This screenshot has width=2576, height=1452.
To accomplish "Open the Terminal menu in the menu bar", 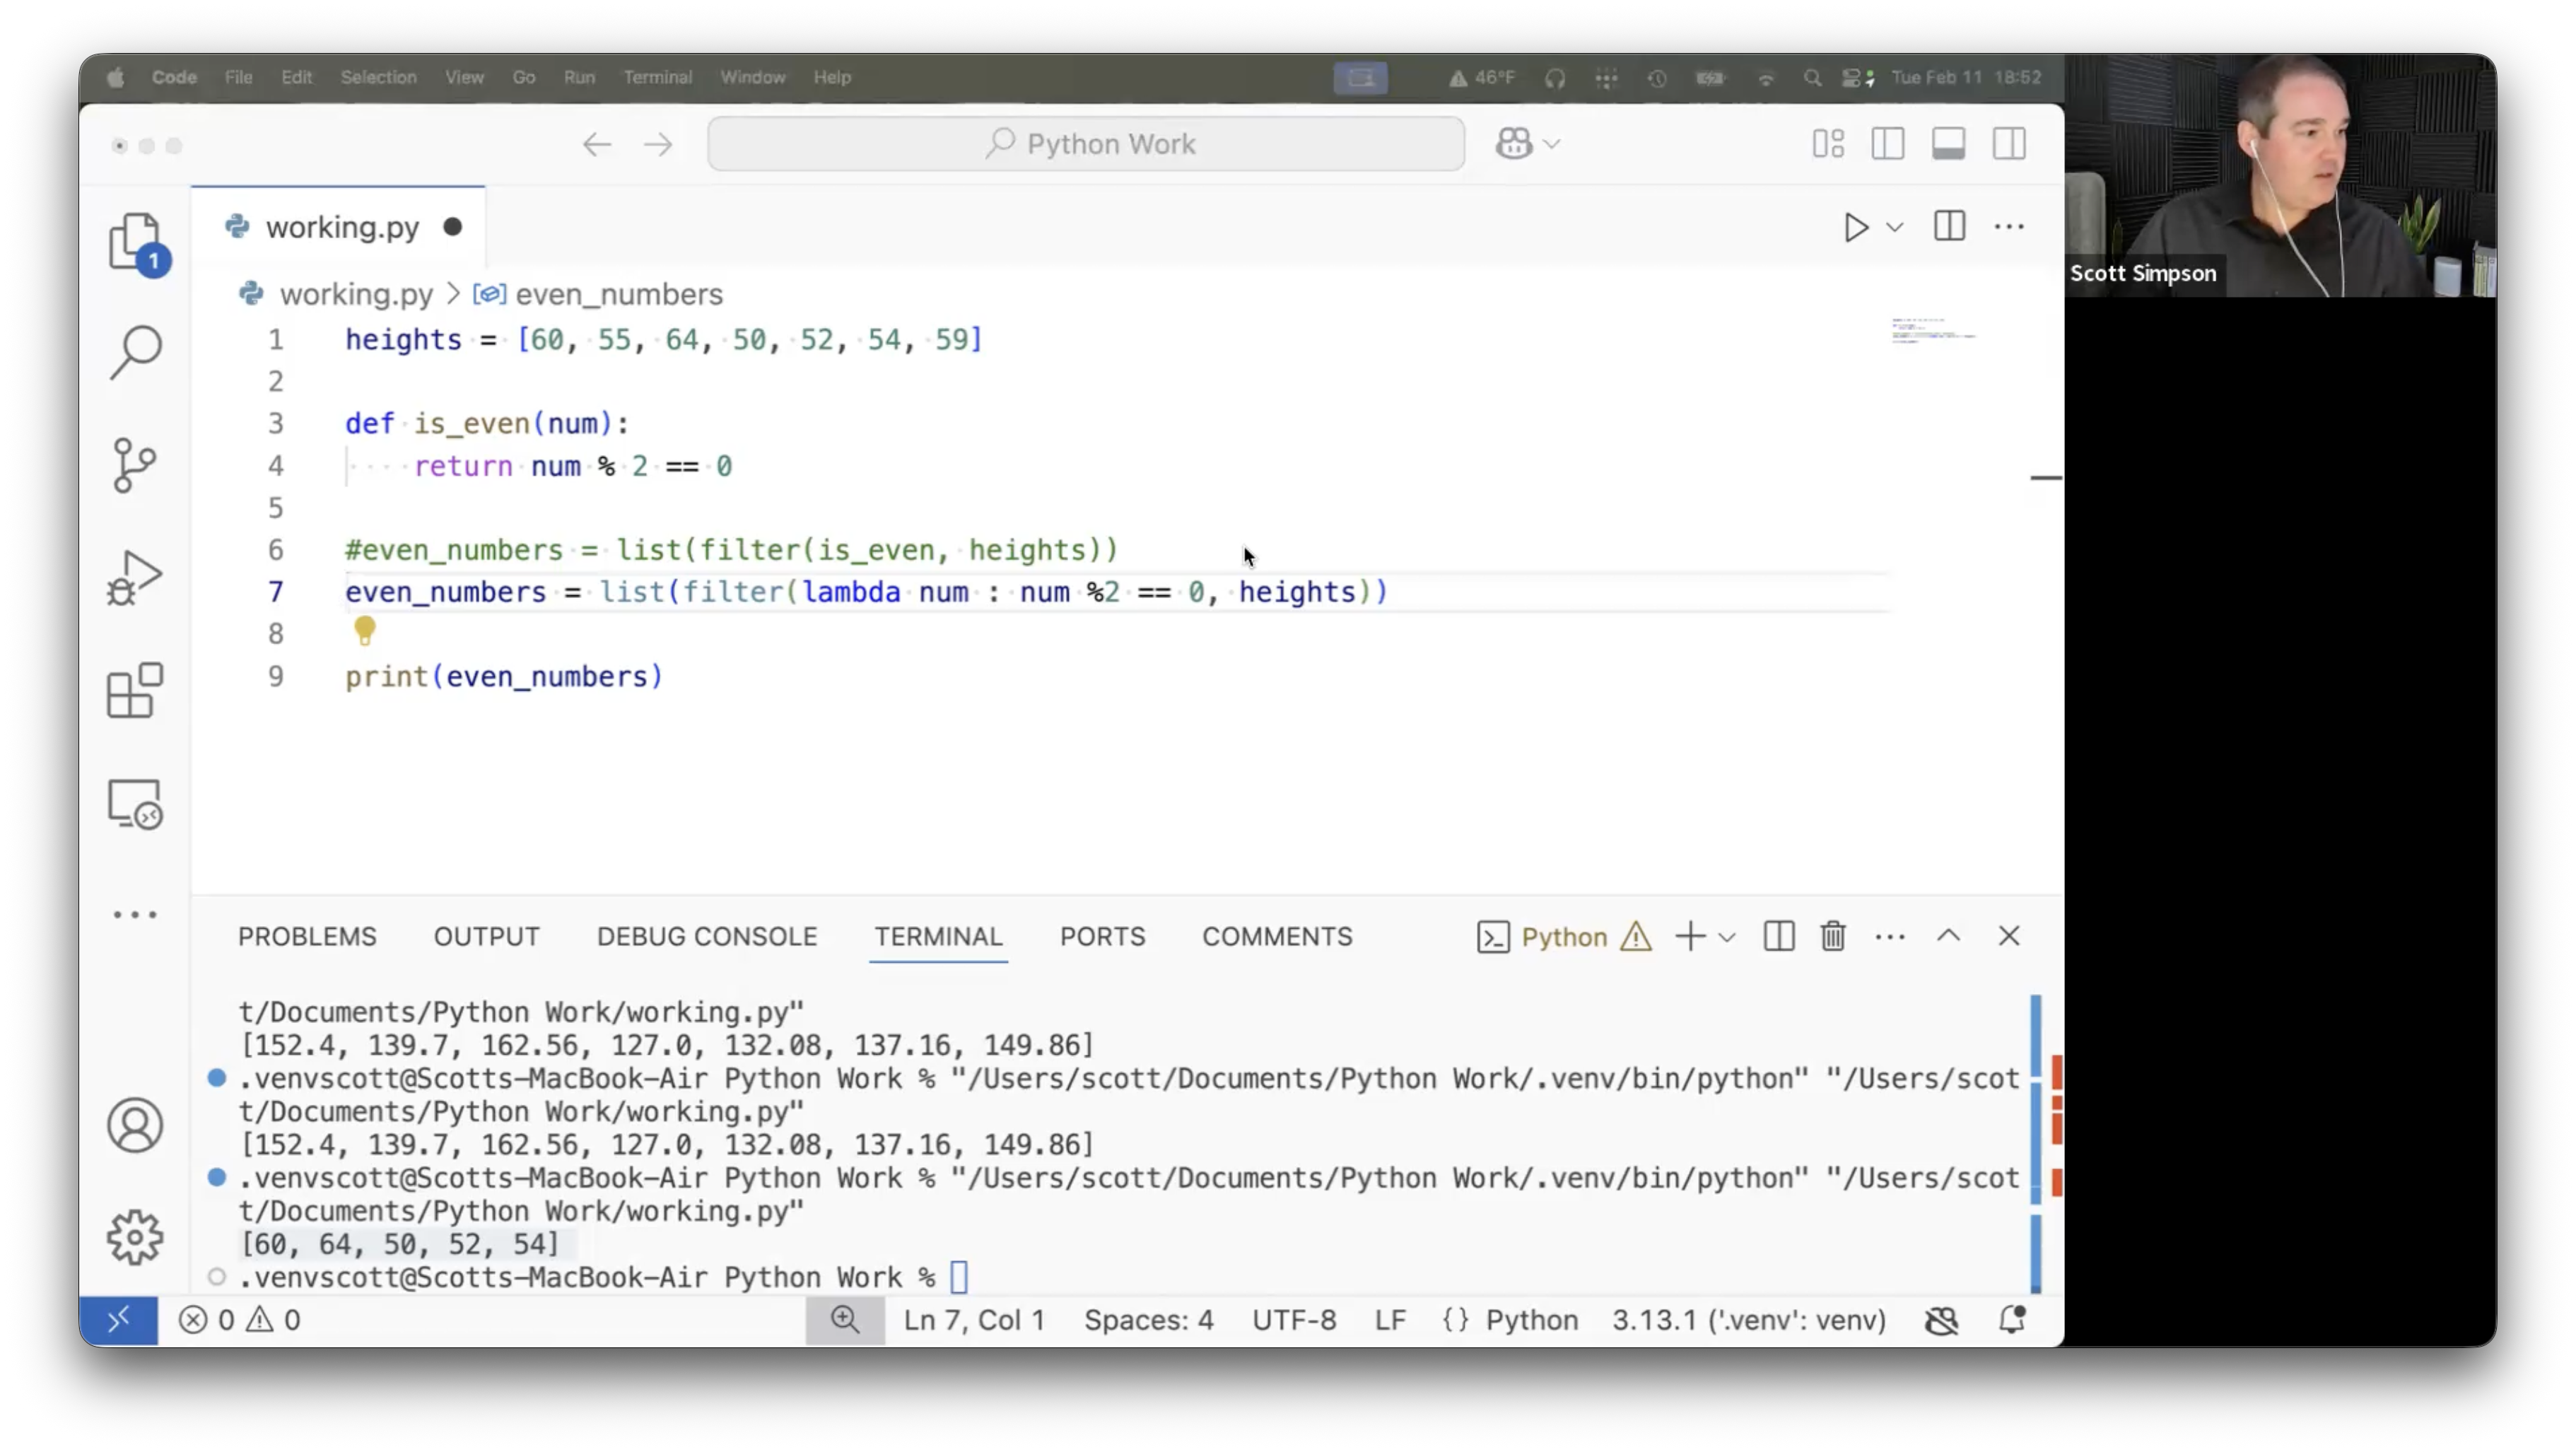I will [657, 77].
